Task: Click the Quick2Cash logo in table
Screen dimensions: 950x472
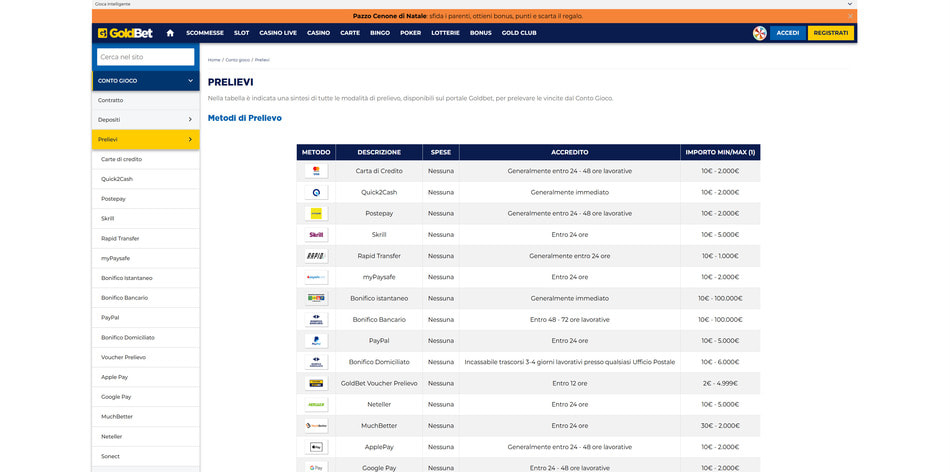Action: (316, 192)
